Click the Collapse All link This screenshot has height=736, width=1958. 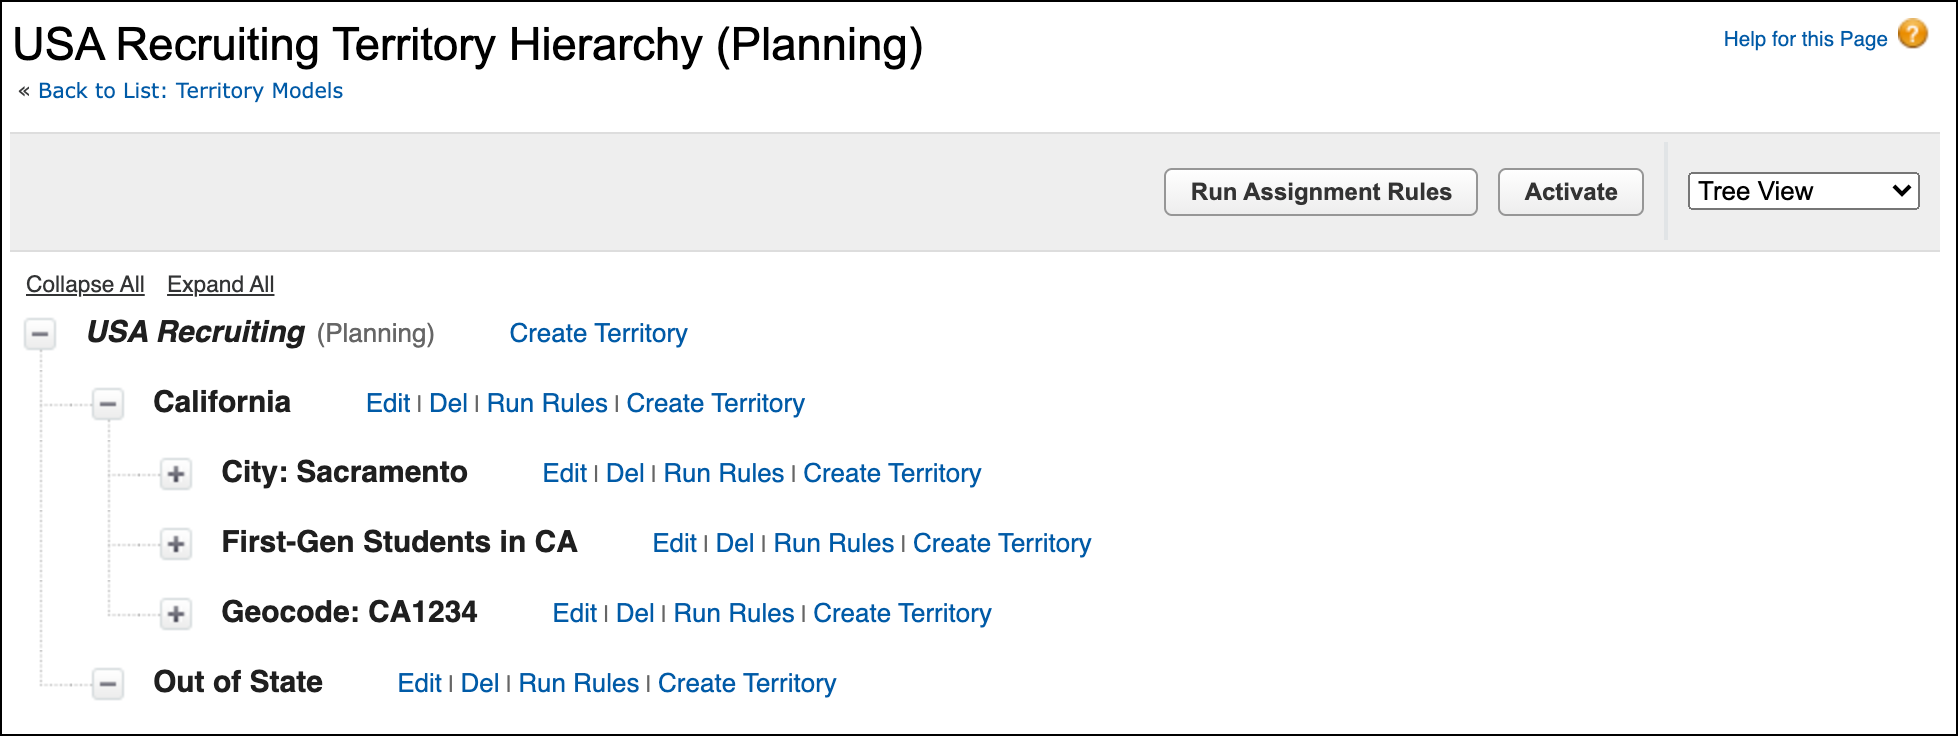tap(84, 284)
